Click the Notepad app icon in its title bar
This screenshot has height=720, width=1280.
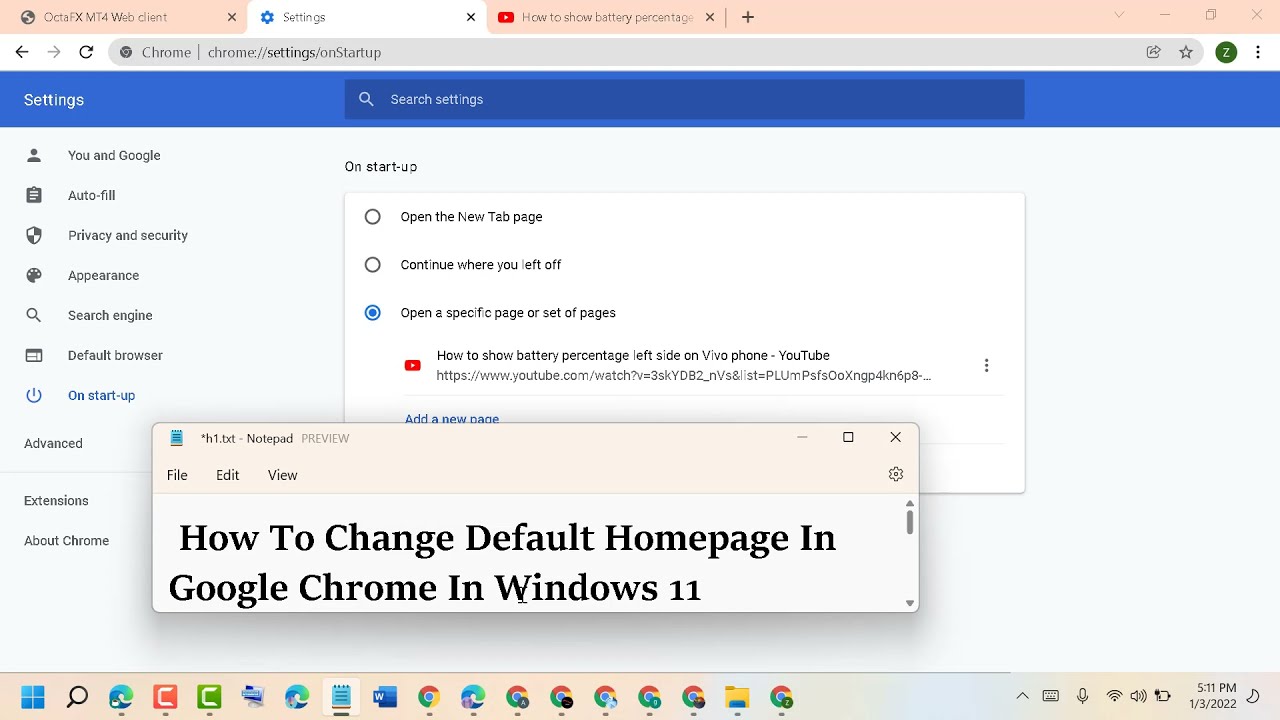[177, 438]
